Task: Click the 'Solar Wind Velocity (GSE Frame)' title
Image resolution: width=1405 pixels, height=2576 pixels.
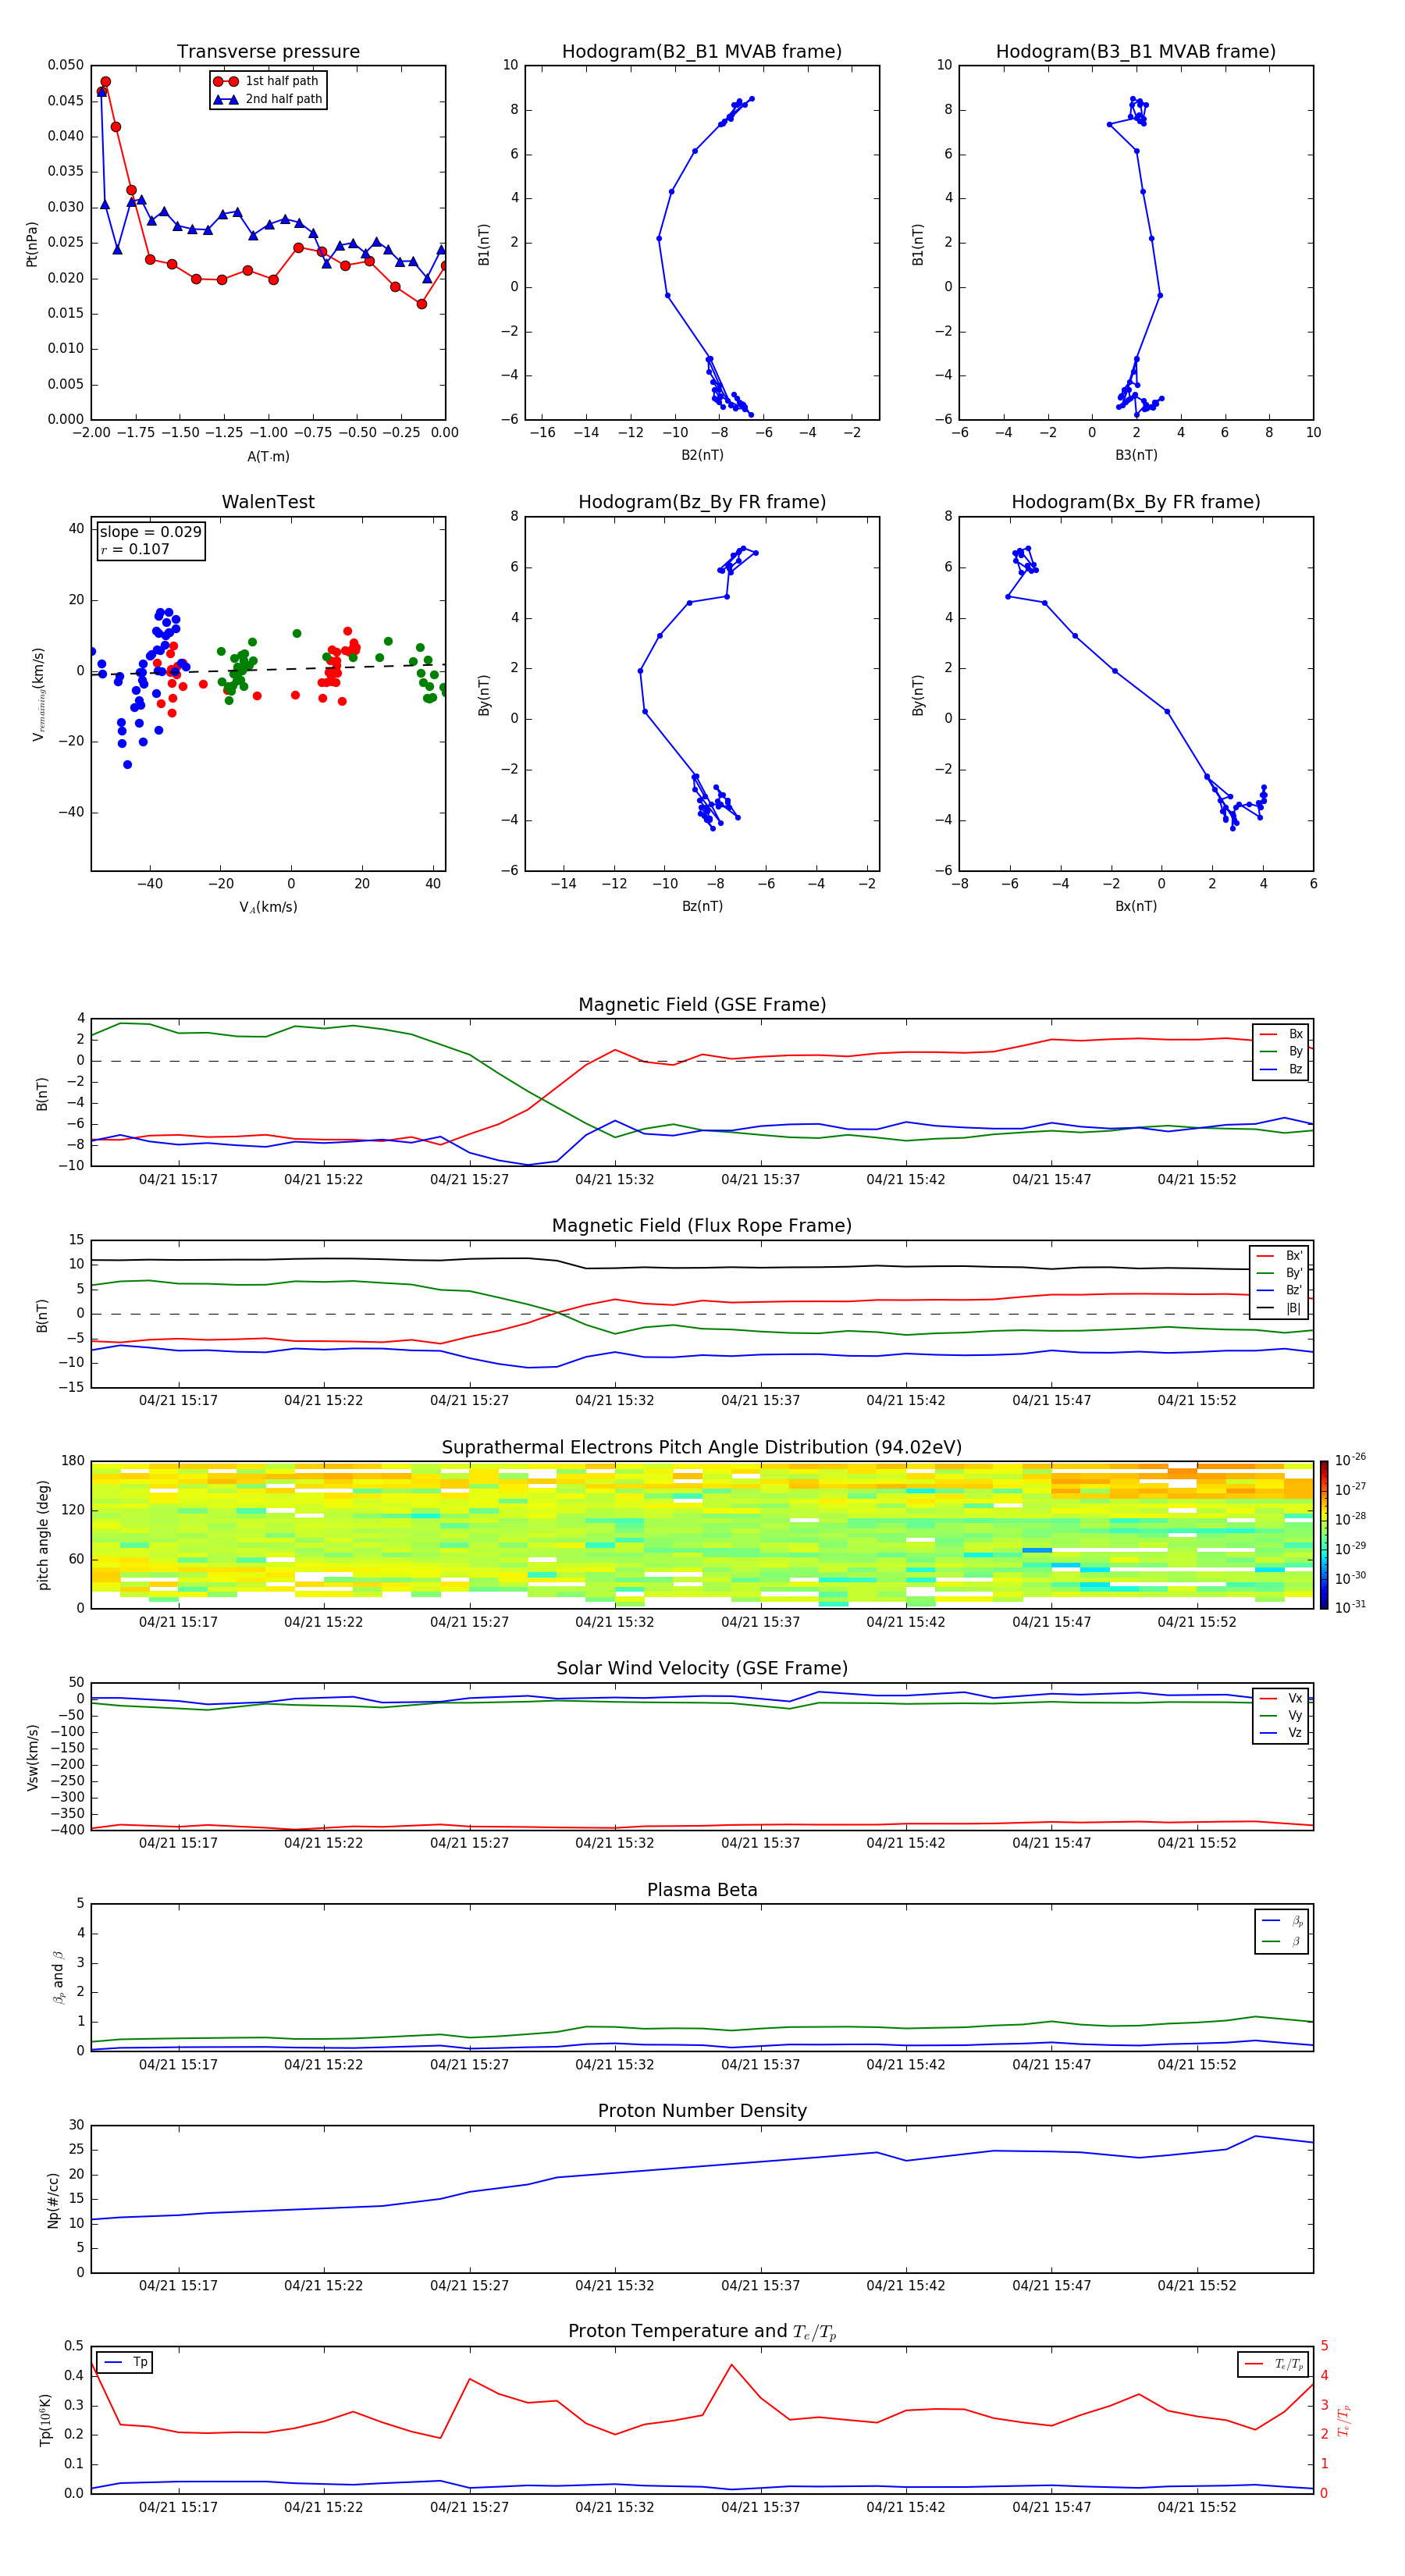Action: point(702,1668)
